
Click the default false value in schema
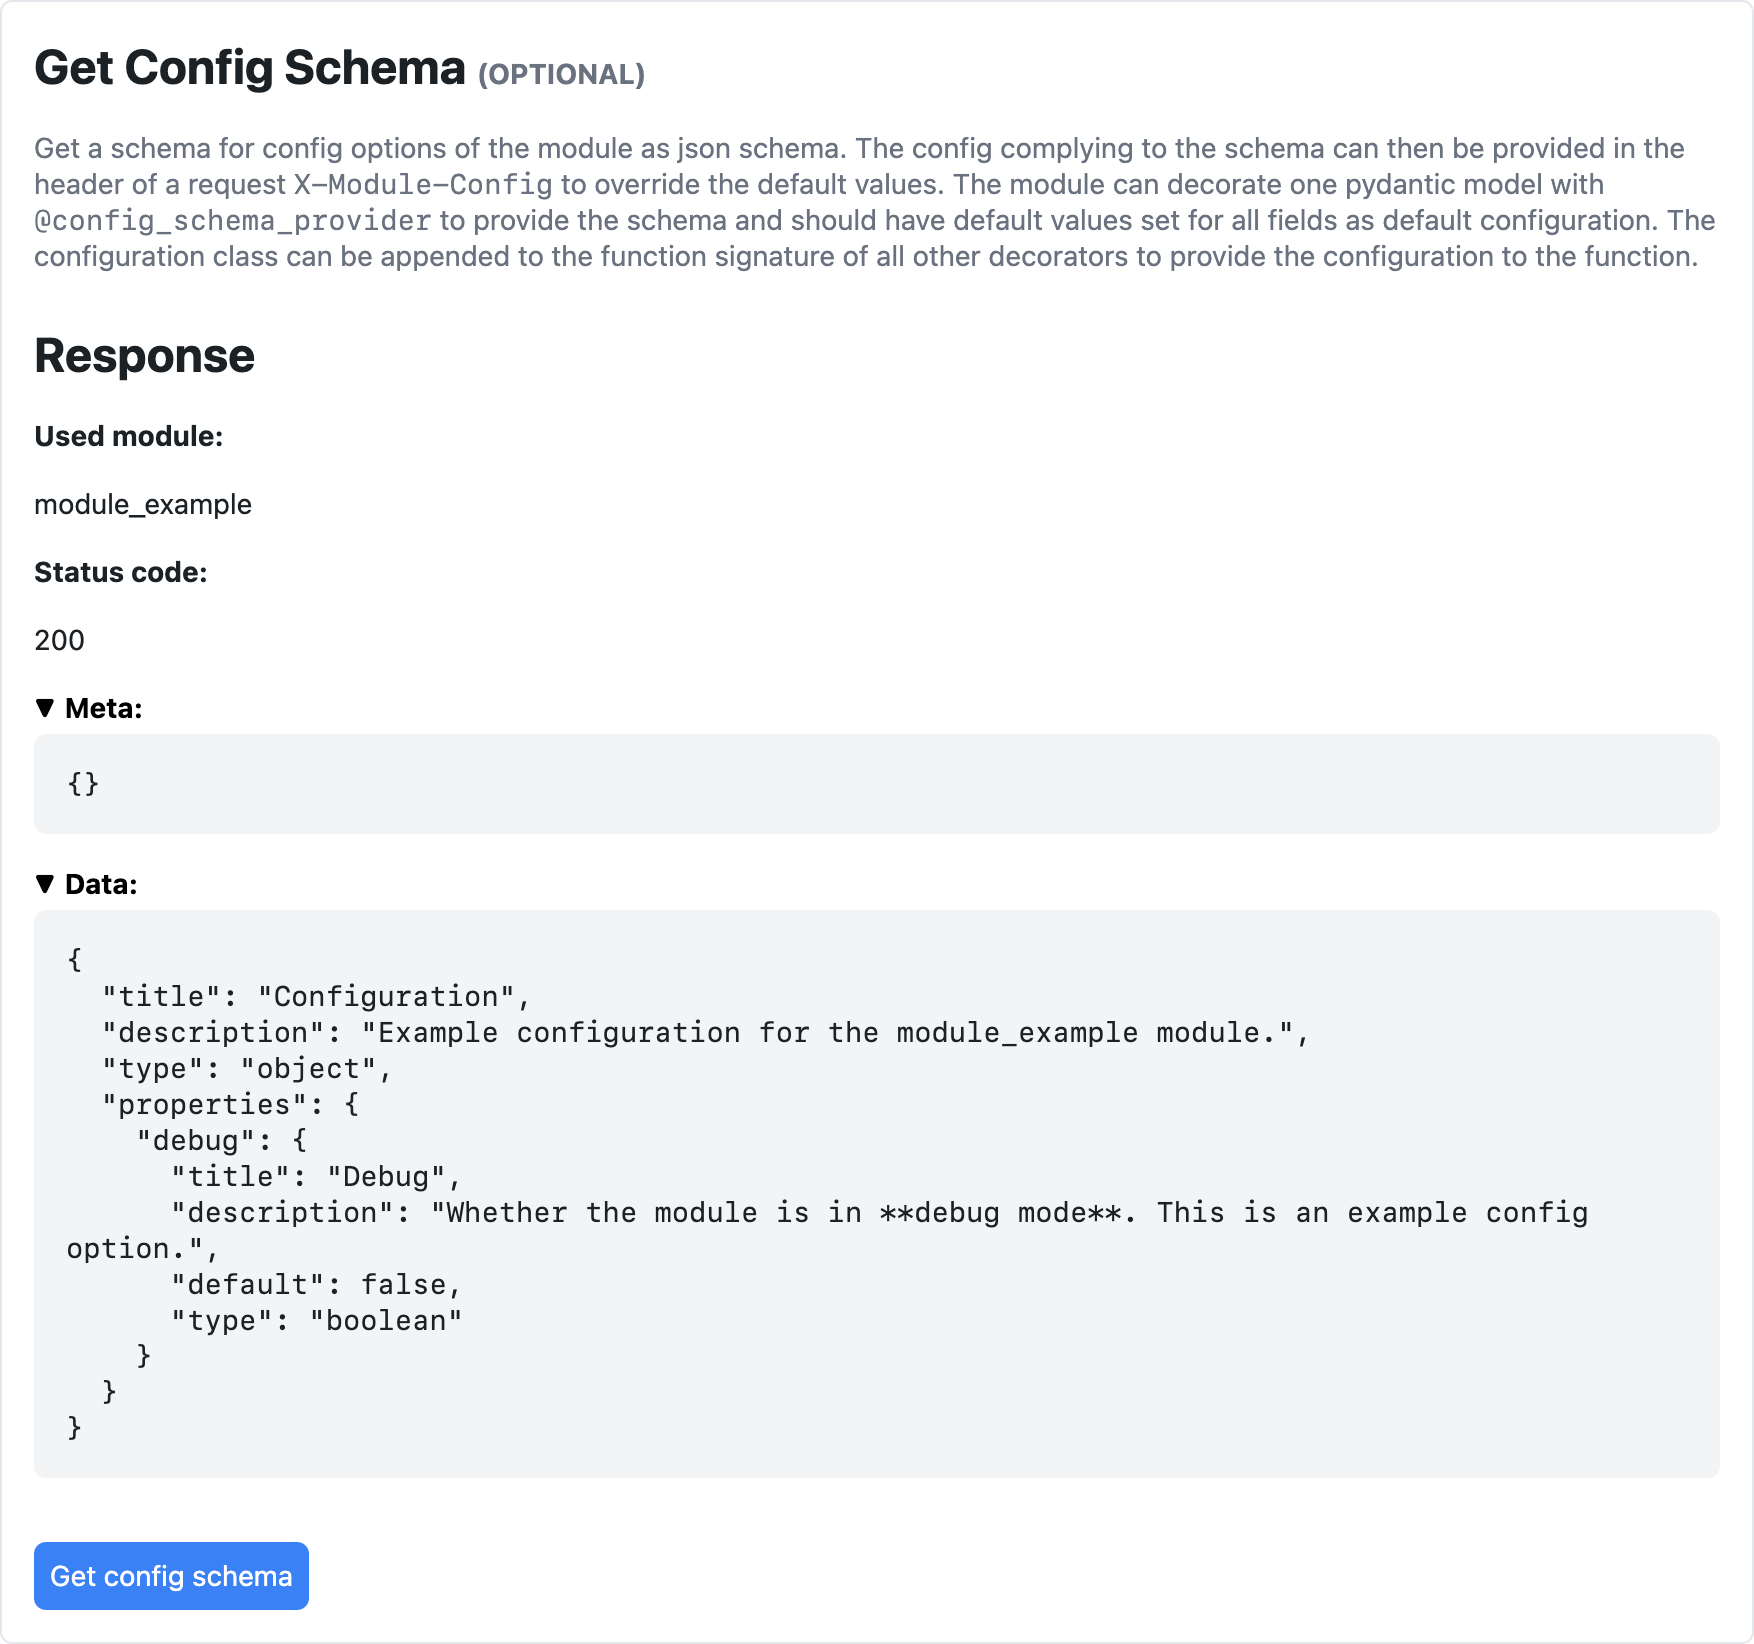coord(412,1283)
